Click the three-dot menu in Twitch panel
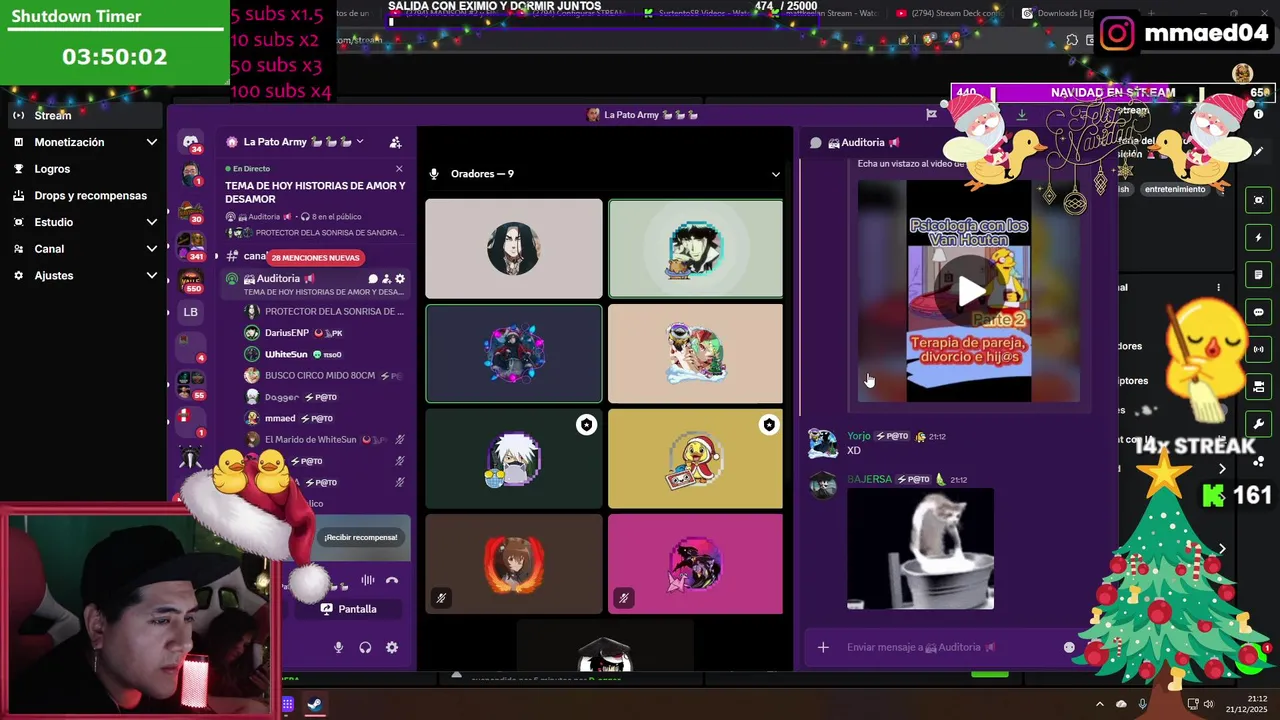Screen dimensions: 1280x720 (1218, 287)
